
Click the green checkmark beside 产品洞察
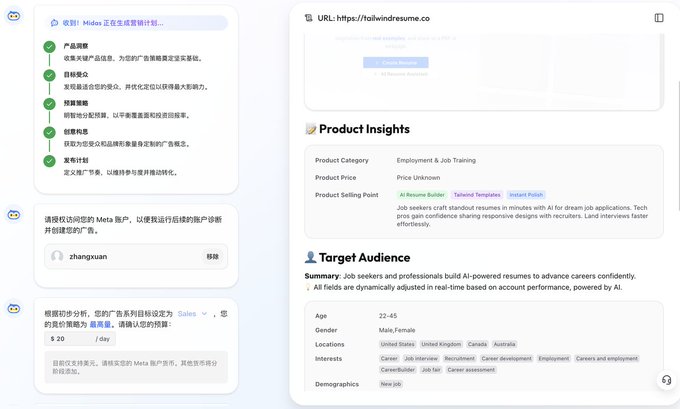(x=50, y=47)
